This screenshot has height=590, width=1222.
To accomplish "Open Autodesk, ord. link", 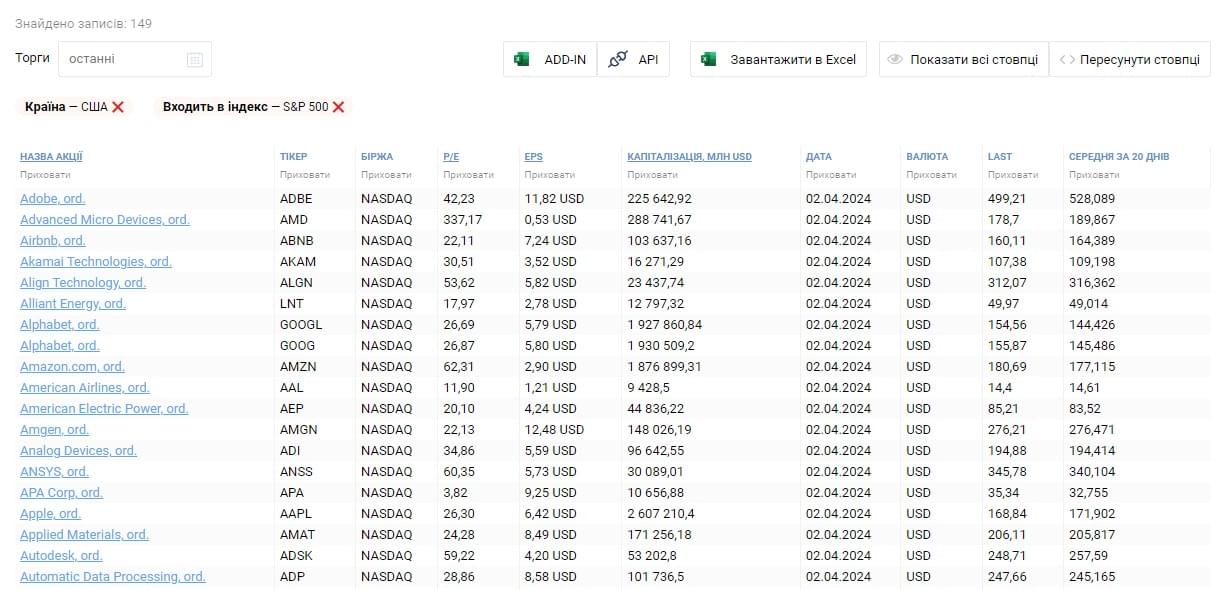I will 61,555.
